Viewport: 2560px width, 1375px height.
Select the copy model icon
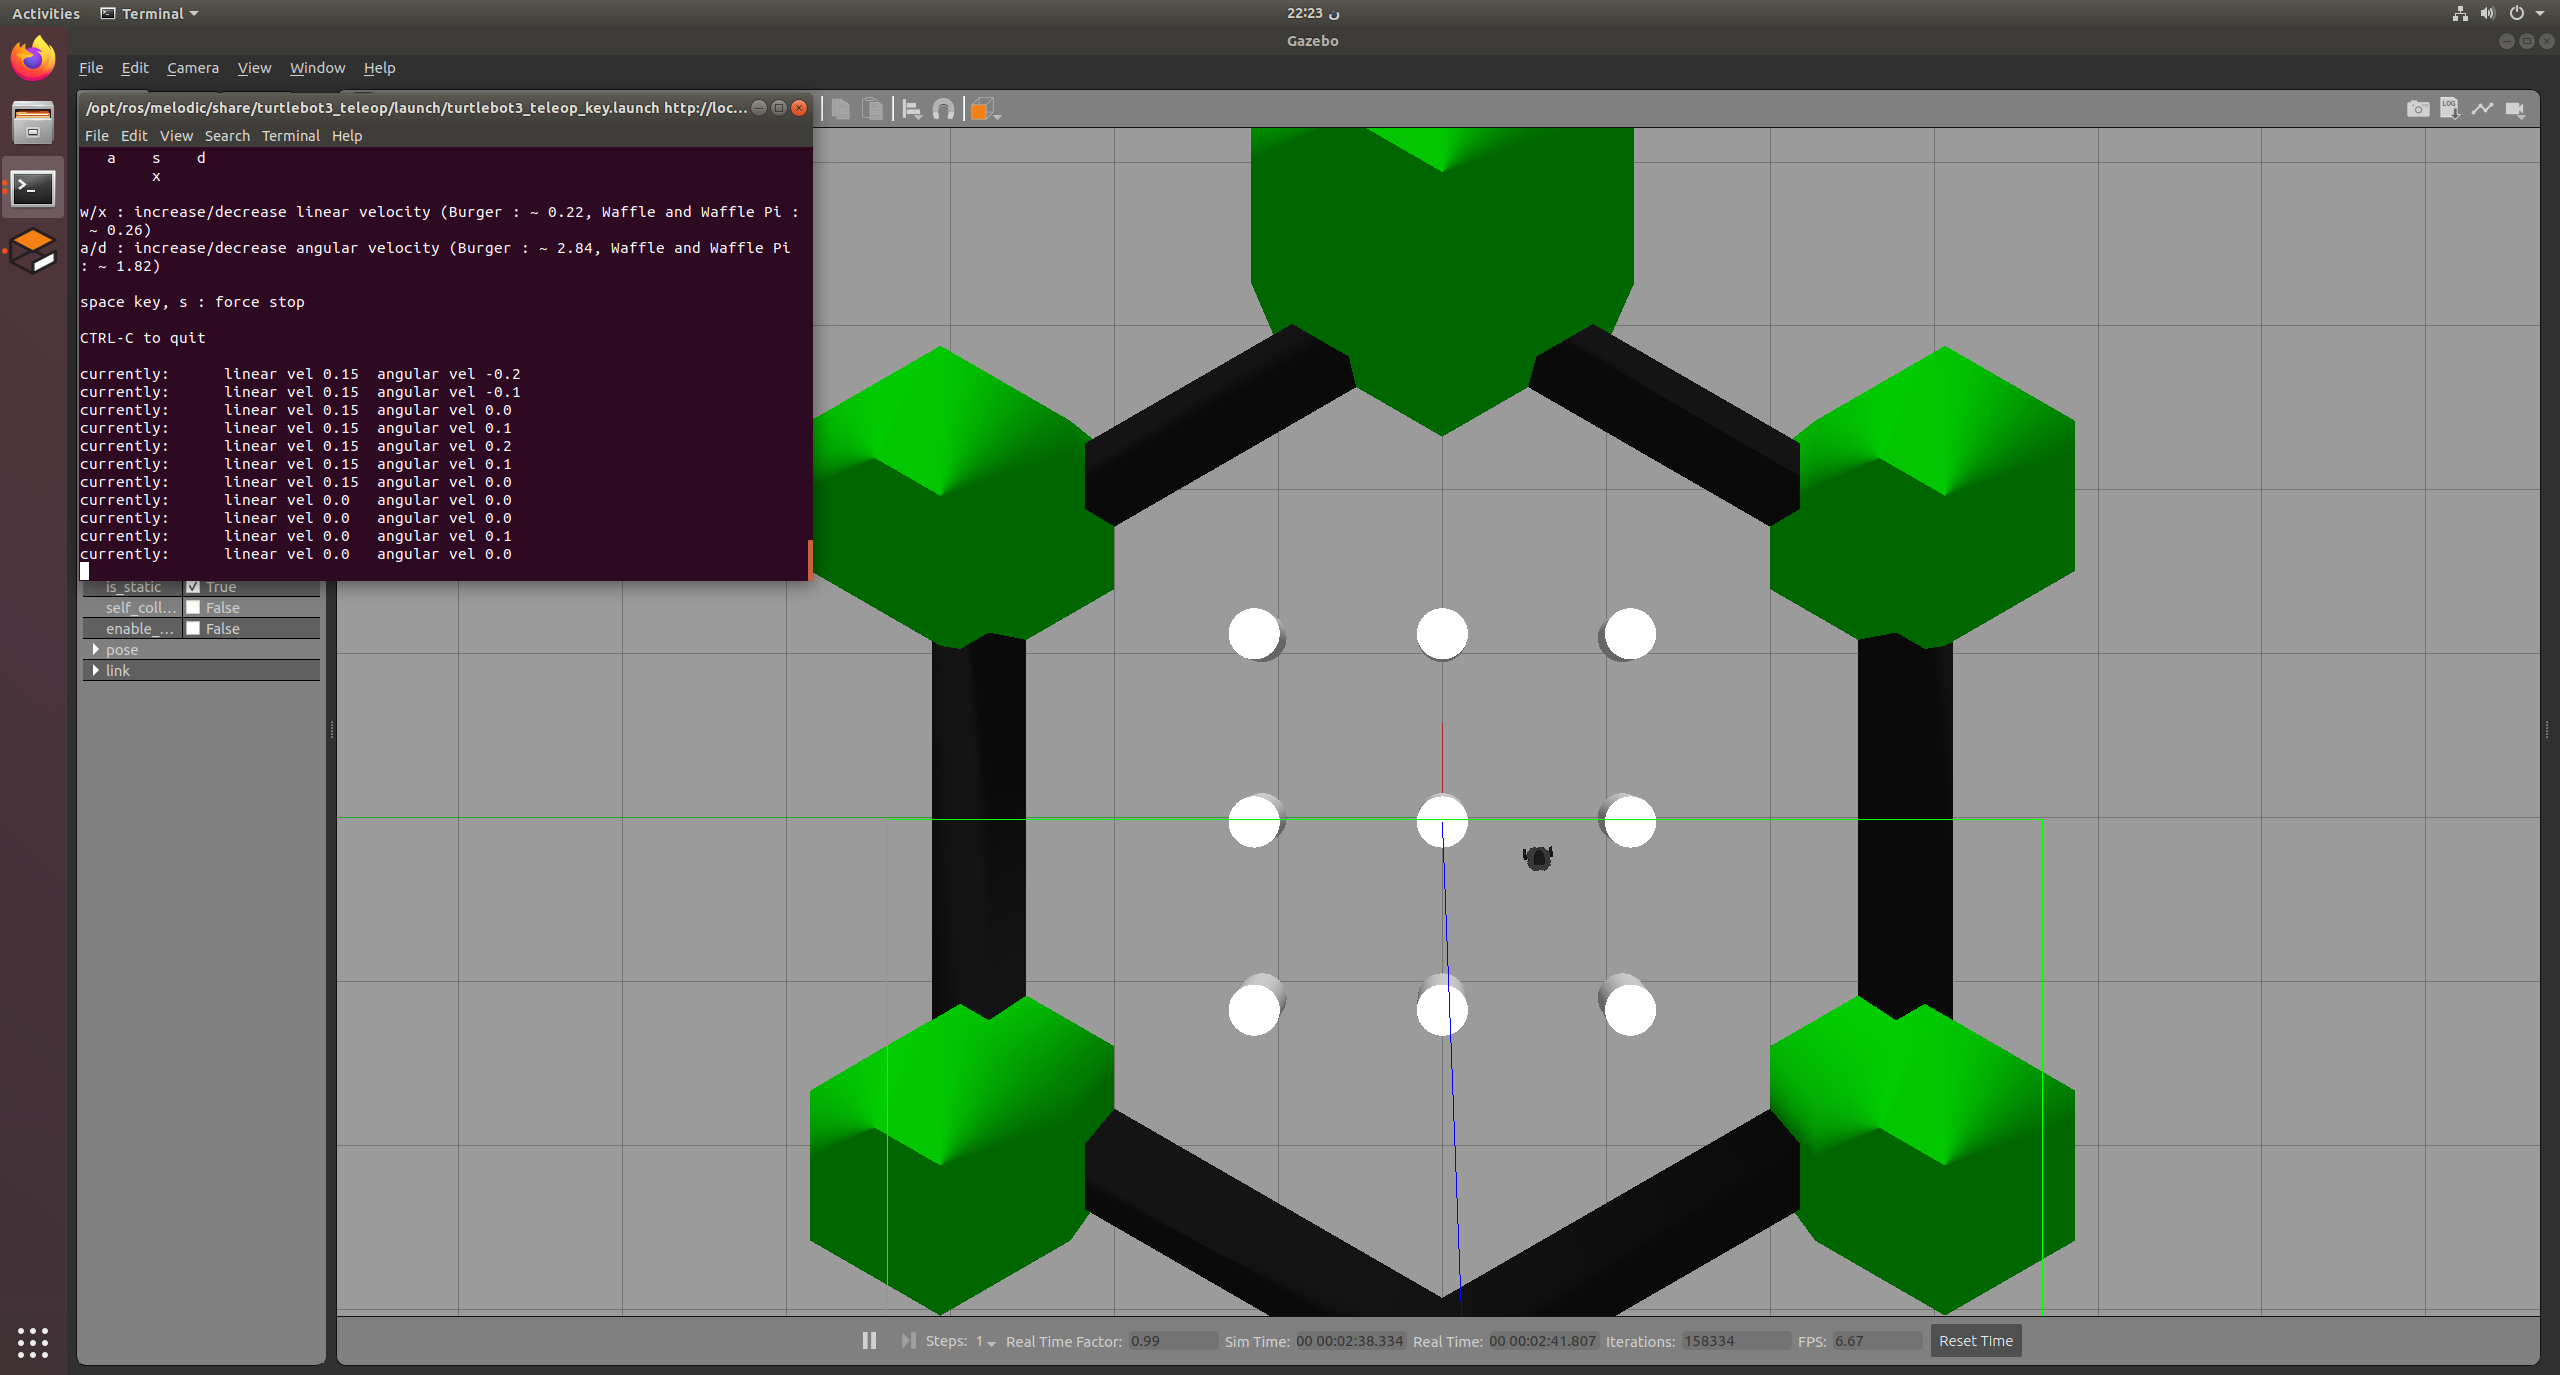pos(840,108)
